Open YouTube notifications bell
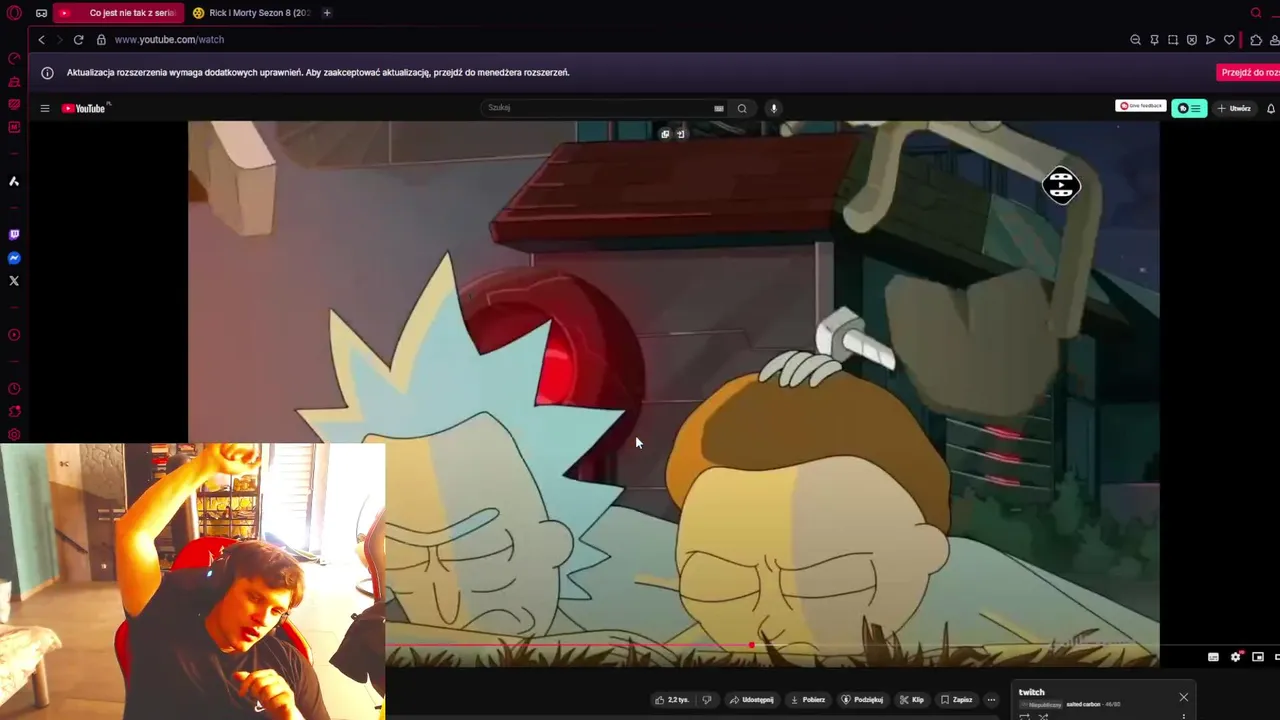This screenshot has width=1280, height=720. pyautogui.click(x=1271, y=108)
